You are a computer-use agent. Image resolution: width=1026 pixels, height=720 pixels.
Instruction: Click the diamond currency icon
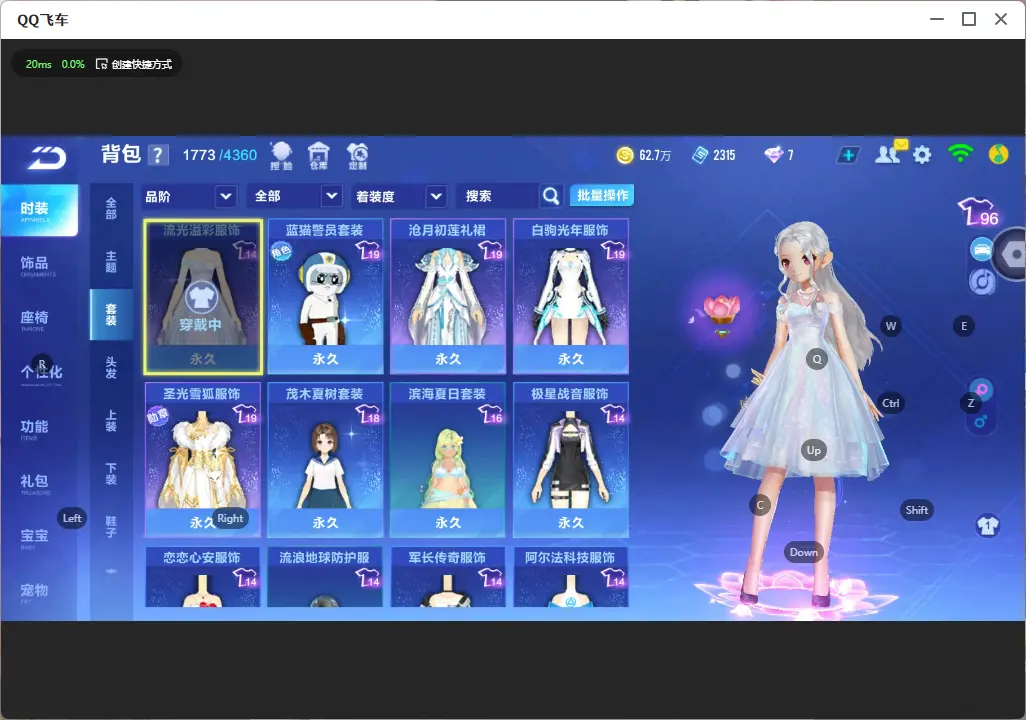(773, 155)
